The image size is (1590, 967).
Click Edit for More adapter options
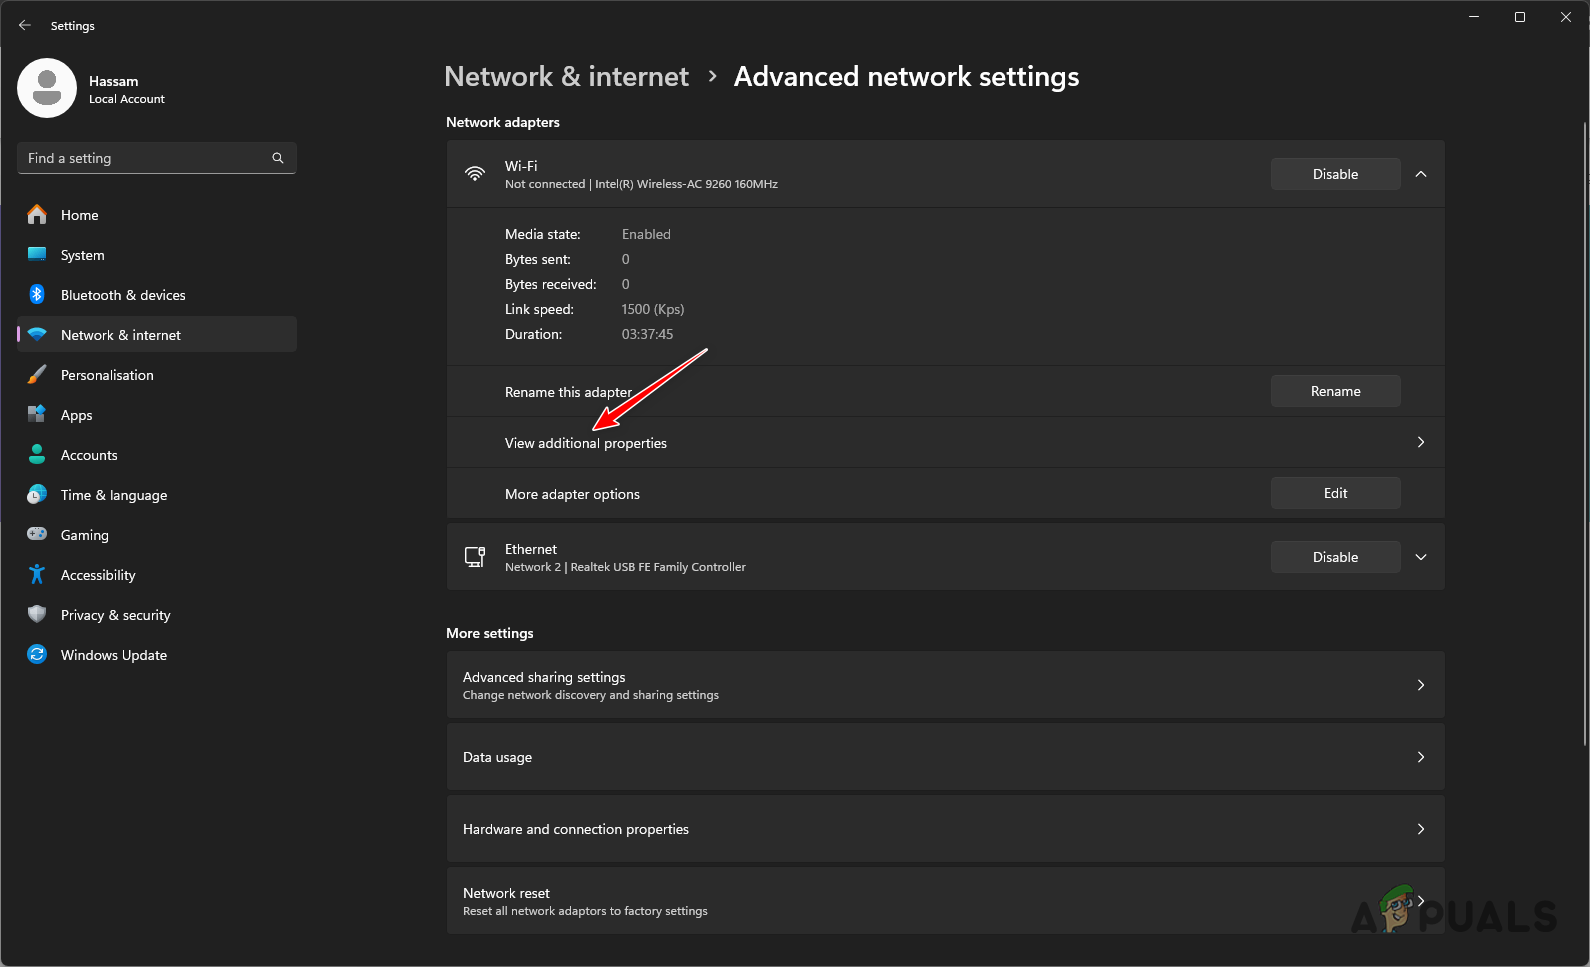(1335, 493)
